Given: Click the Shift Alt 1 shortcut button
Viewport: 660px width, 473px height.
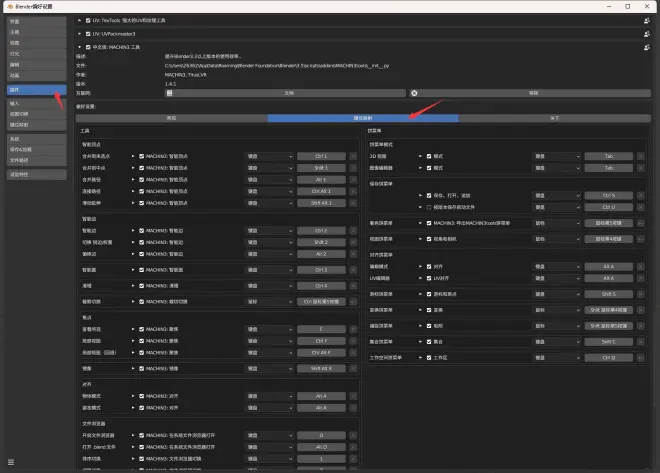Looking at the screenshot, I should [321, 203].
